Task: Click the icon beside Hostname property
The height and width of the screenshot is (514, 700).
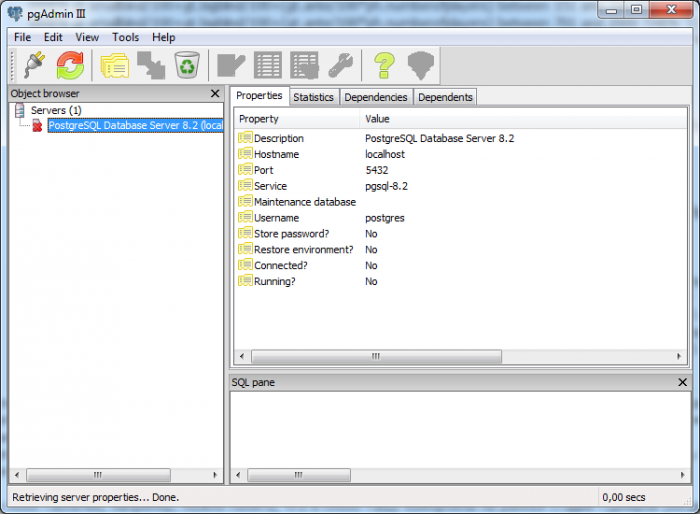Action: [x=245, y=154]
